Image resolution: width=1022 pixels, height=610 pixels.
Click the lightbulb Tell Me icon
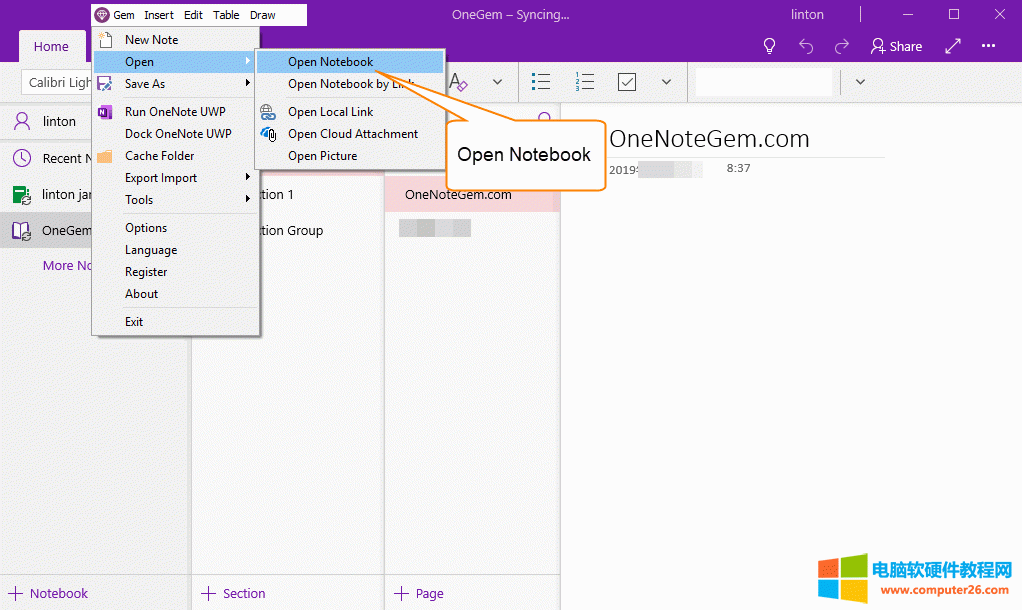[769, 45]
